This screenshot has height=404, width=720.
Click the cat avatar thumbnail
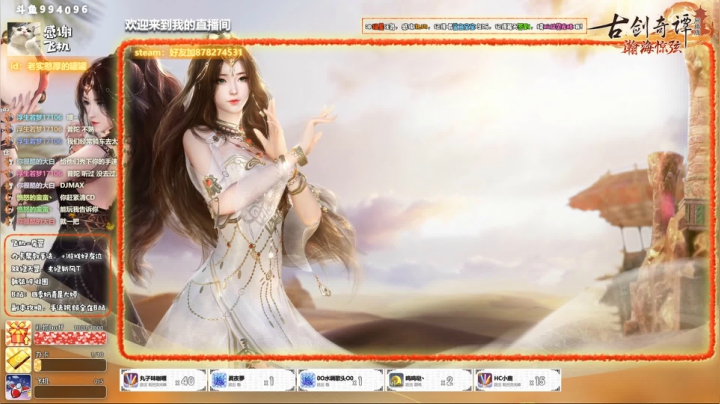[23, 39]
